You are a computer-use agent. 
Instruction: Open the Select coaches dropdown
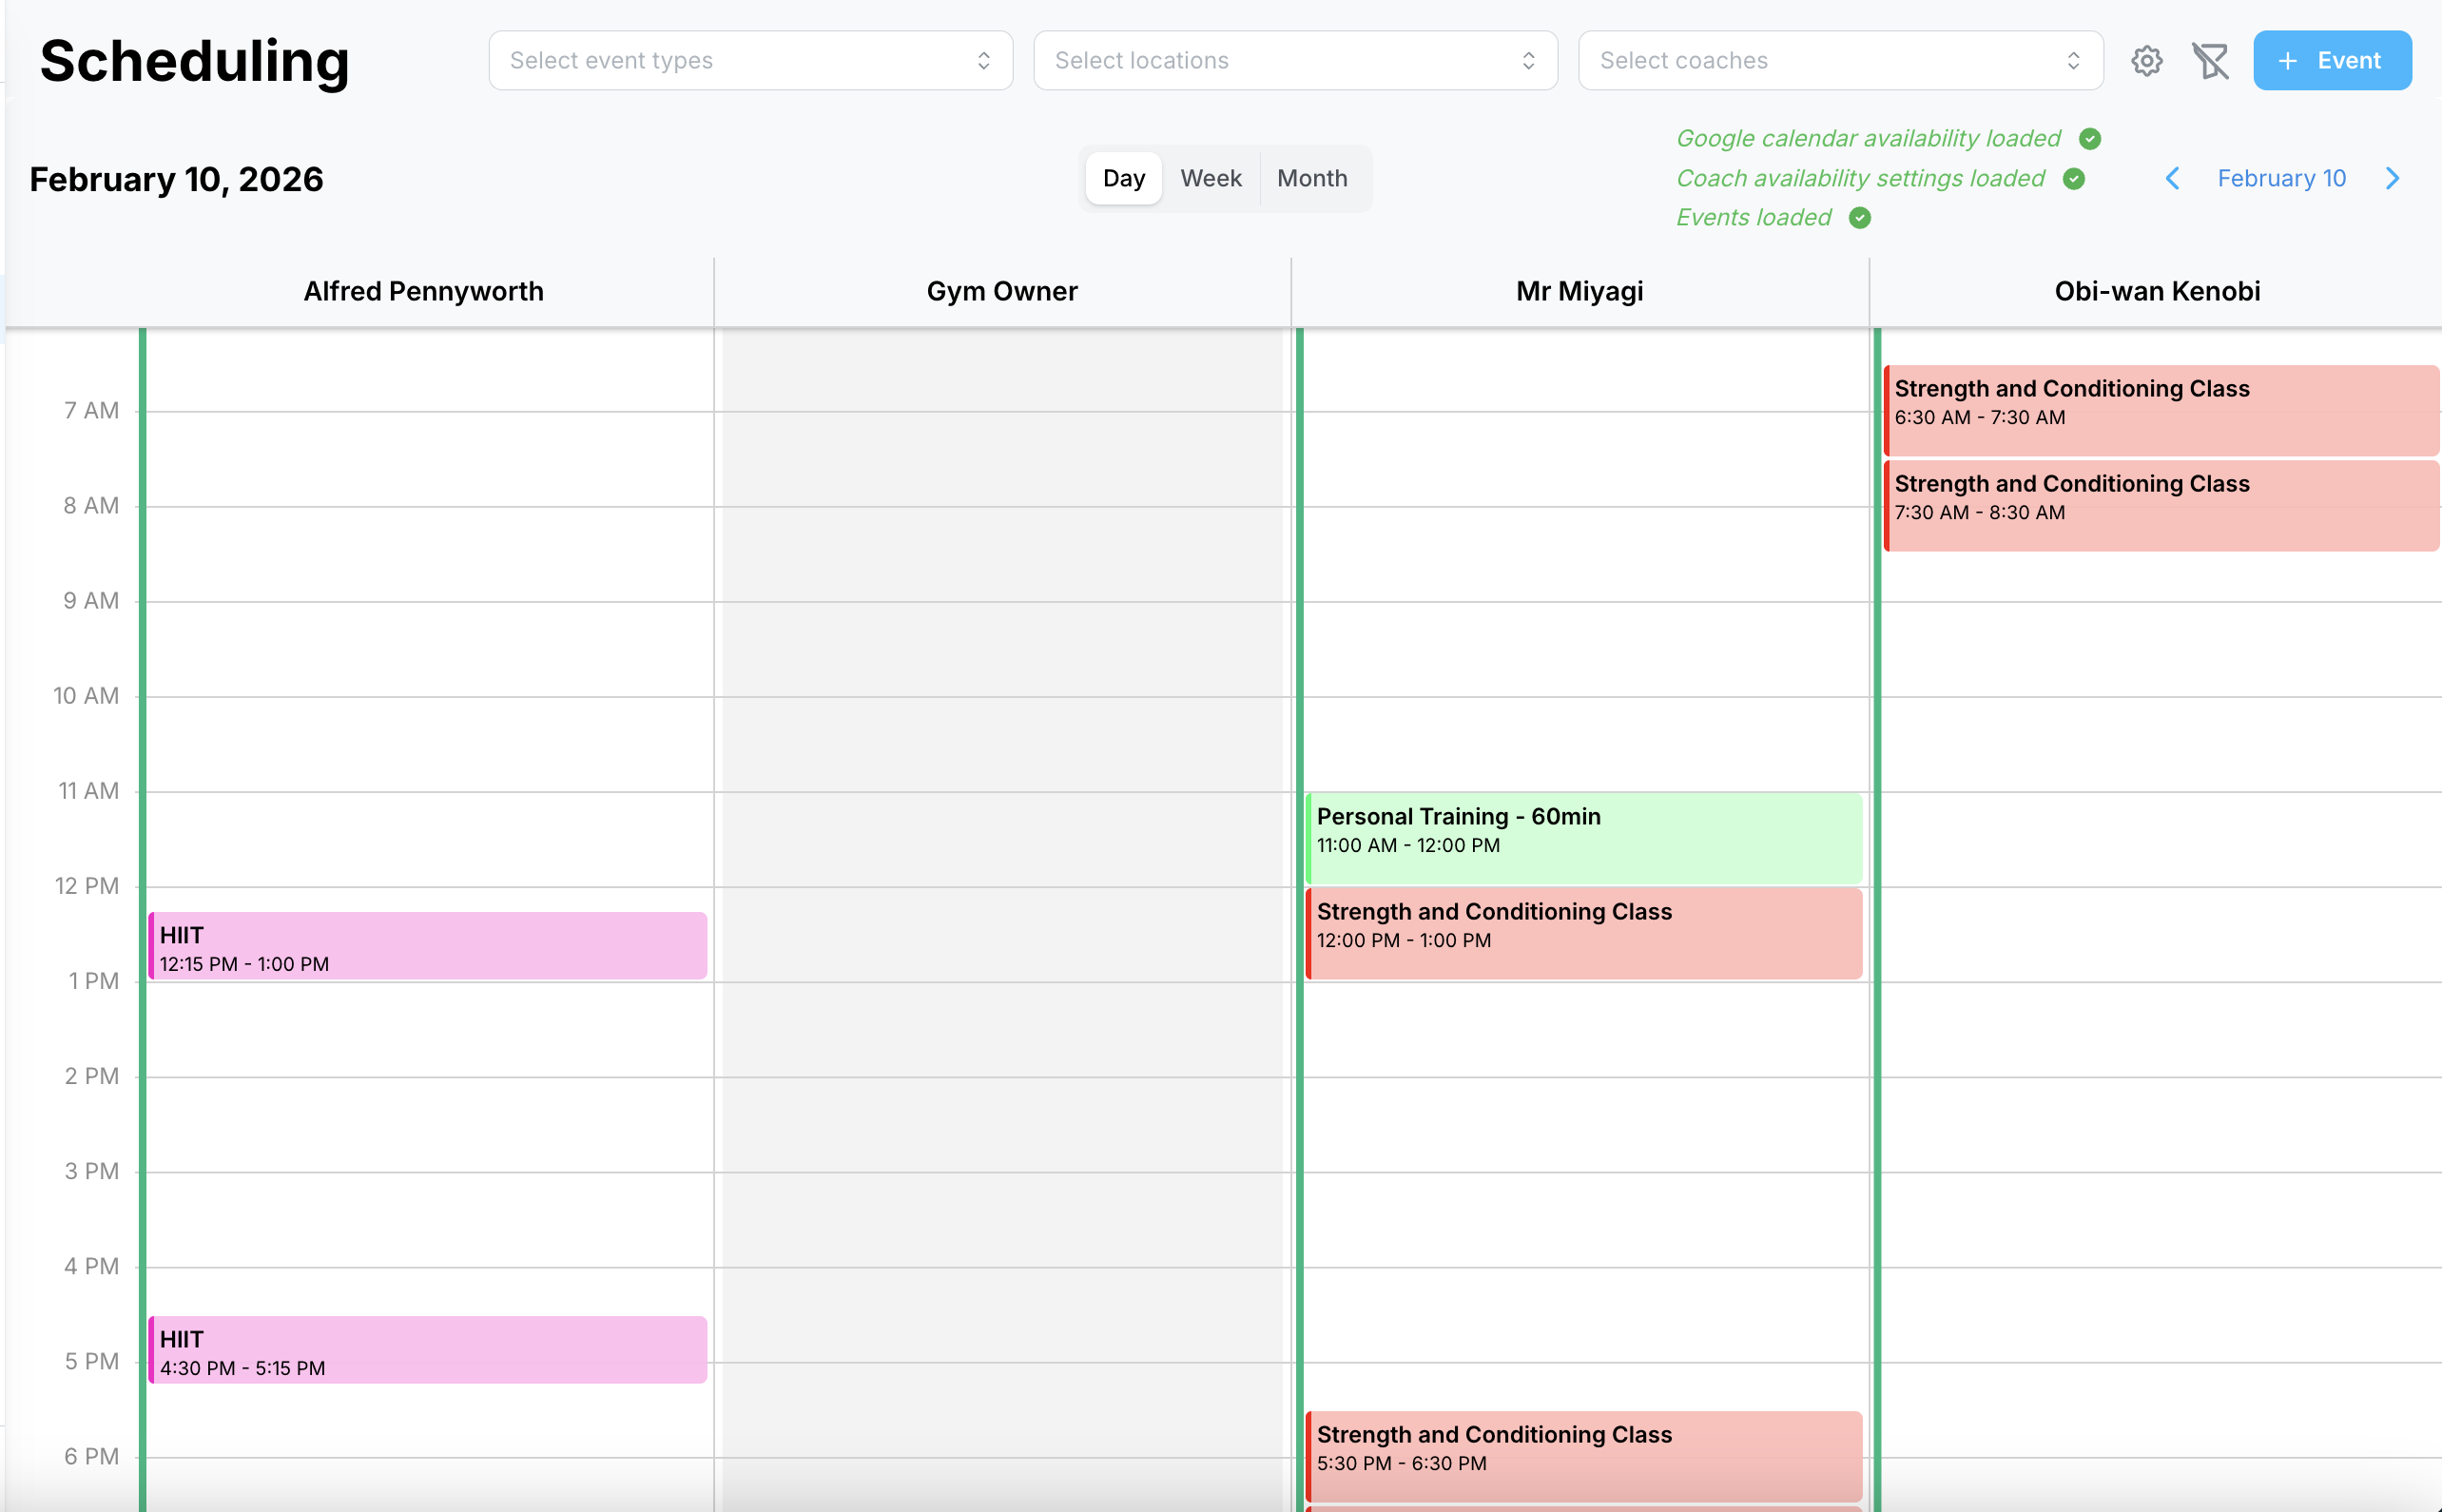click(x=1840, y=61)
